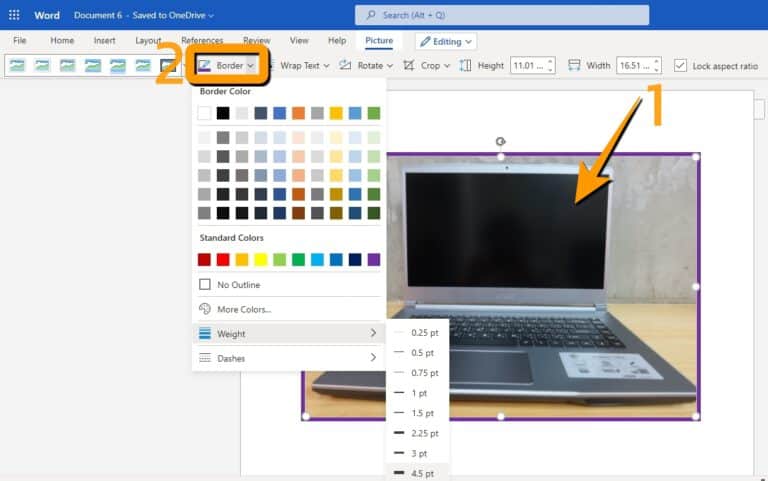Choose 4.5 pt border weight
768x481 pixels.
(418, 473)
